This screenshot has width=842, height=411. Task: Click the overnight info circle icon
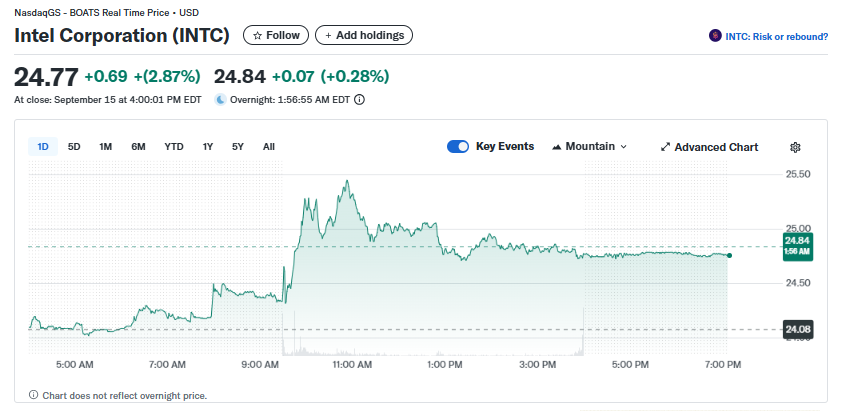coord(360,99)
